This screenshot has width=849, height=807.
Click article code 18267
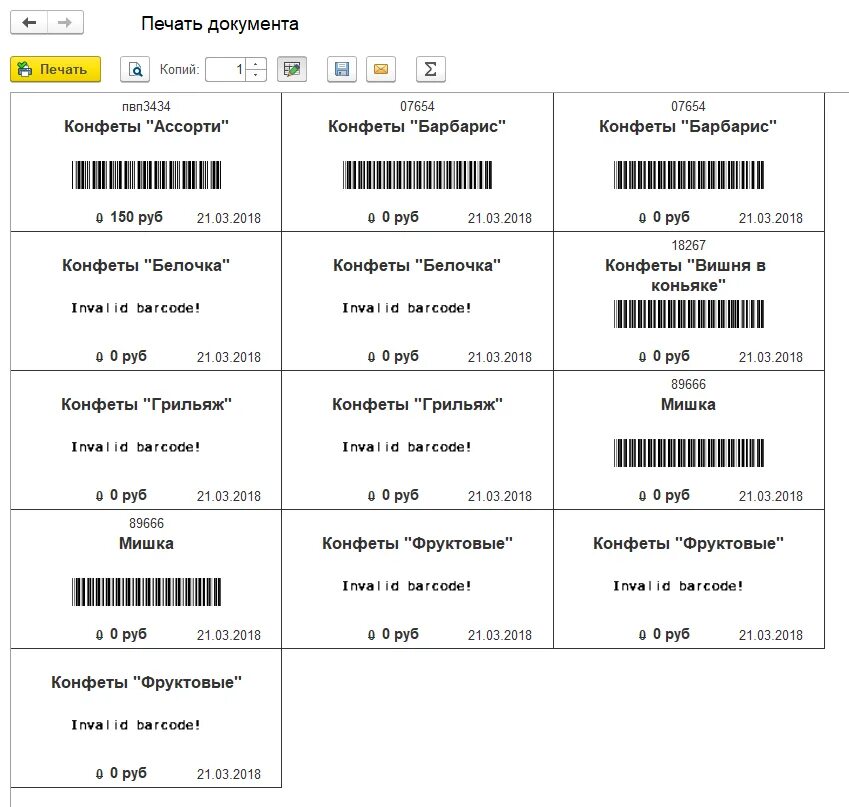click(688, 245)
